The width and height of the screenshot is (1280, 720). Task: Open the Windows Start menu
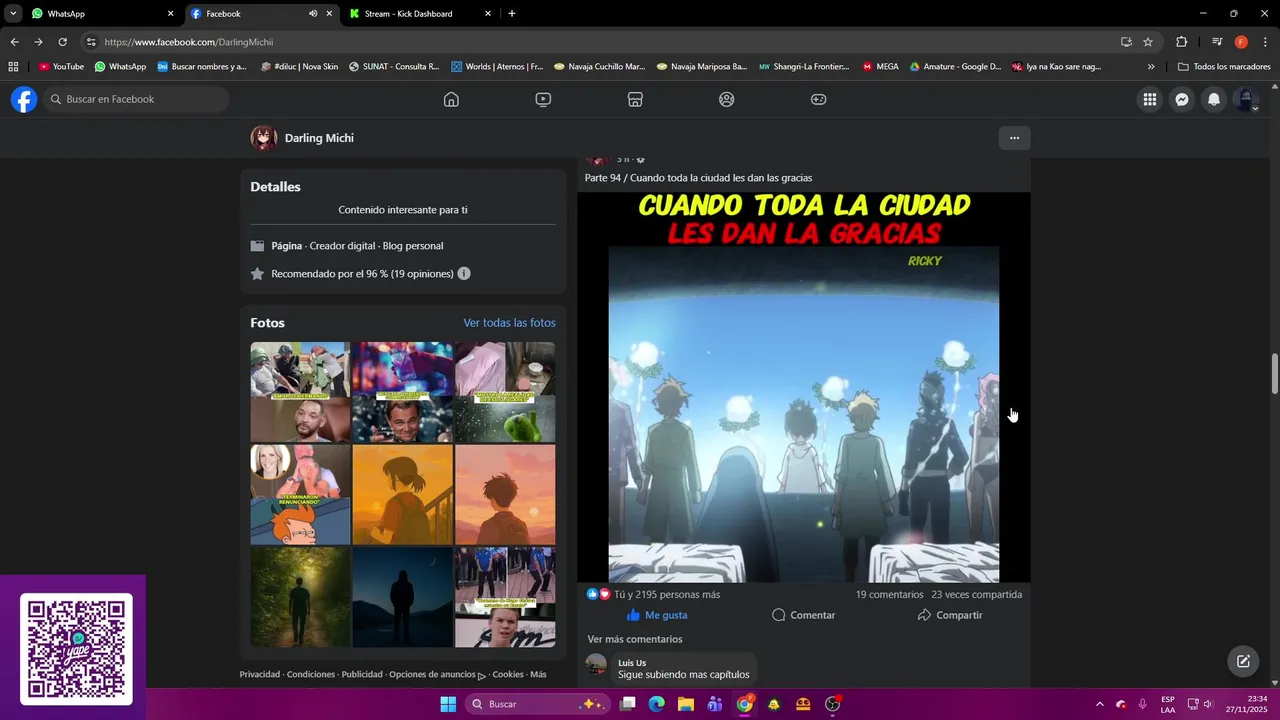click(448, 704)
